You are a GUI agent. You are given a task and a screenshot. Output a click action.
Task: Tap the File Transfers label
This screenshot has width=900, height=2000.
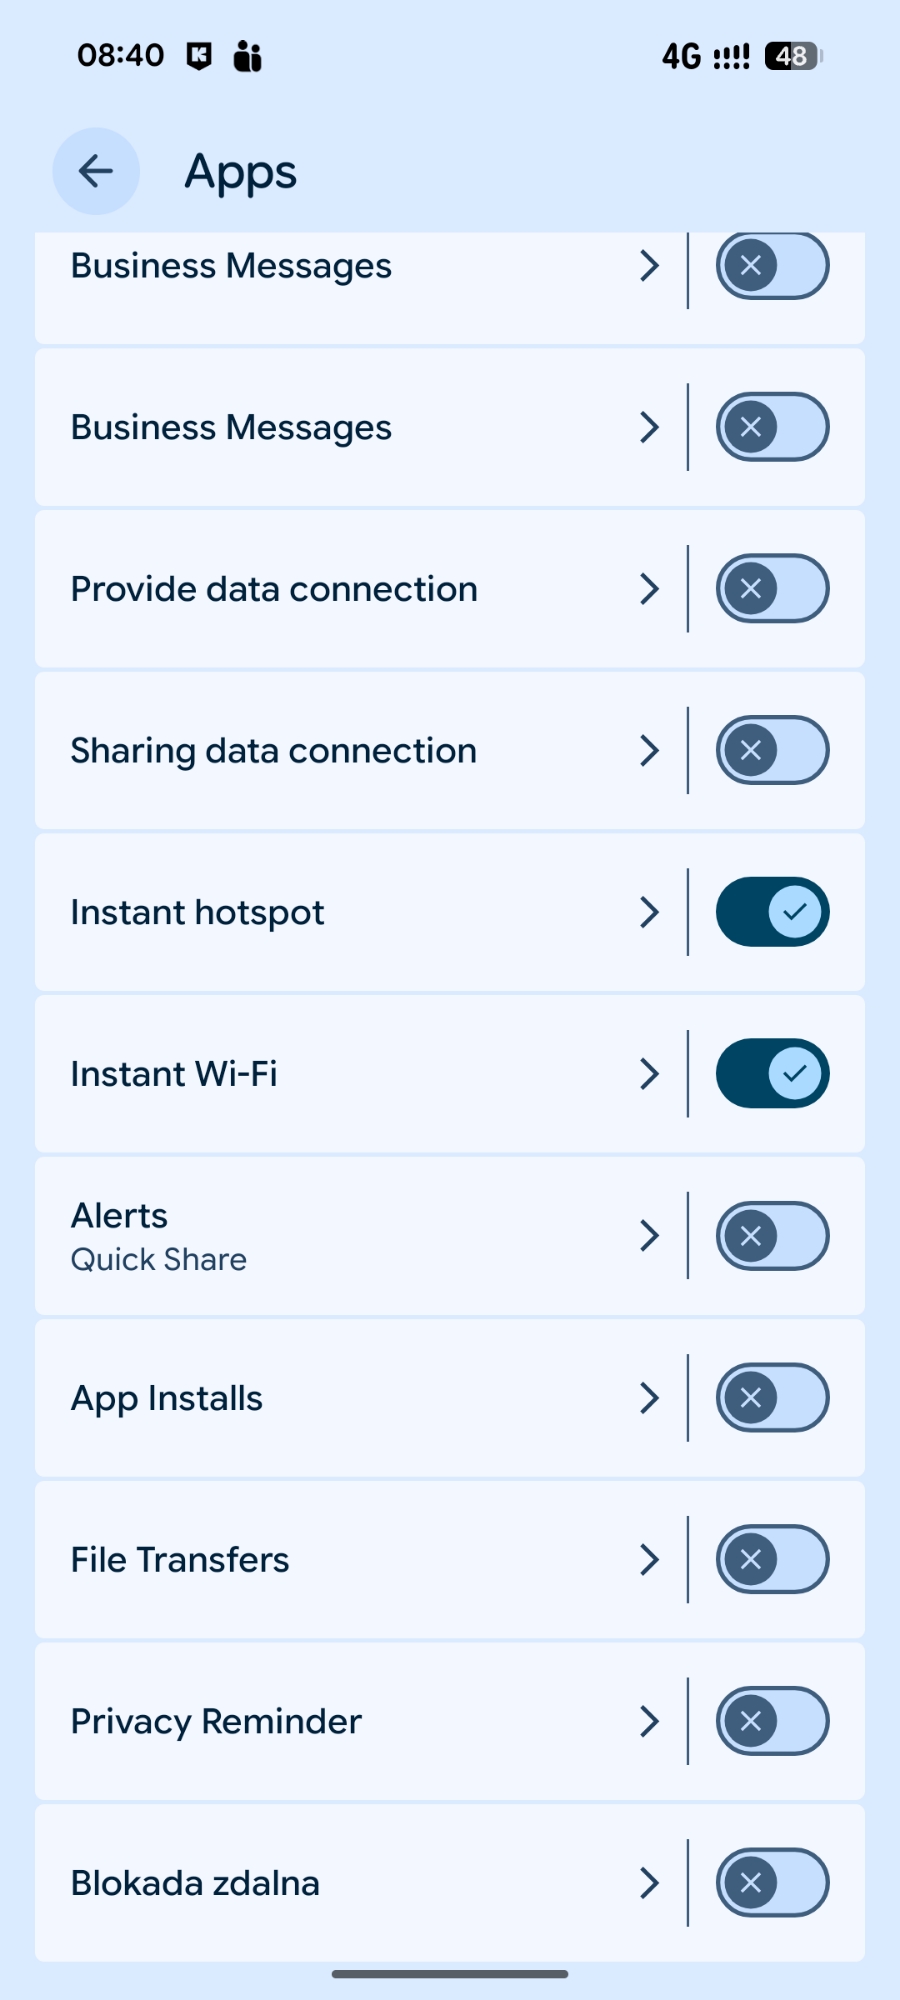(180, 1560)
